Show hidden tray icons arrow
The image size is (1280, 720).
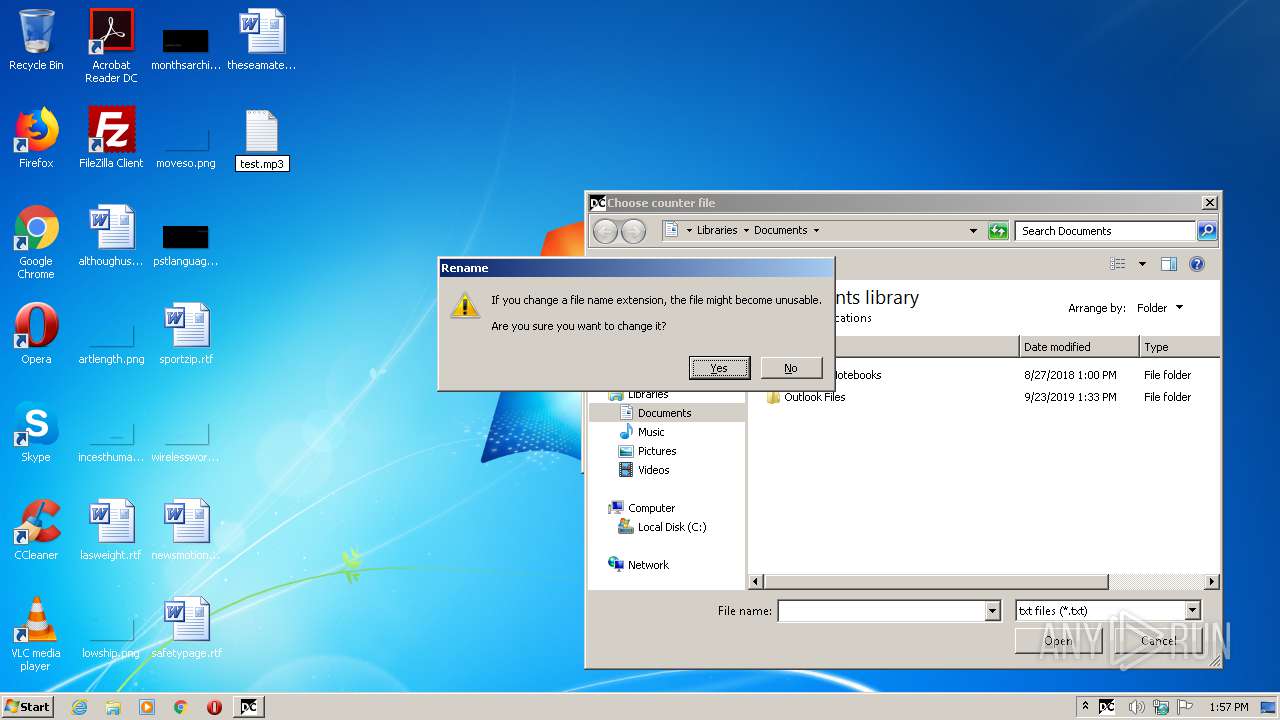coord(1085,707)
